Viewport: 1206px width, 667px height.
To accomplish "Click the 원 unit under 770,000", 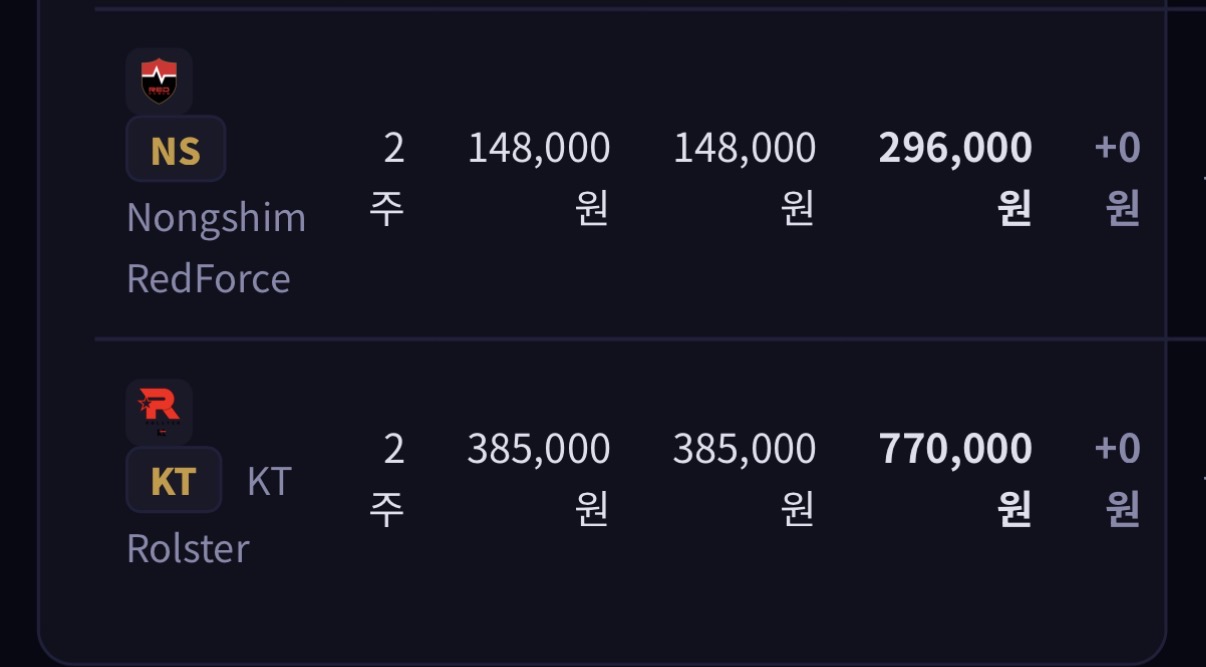I will pyautogui.click(x=1014, y=509).
